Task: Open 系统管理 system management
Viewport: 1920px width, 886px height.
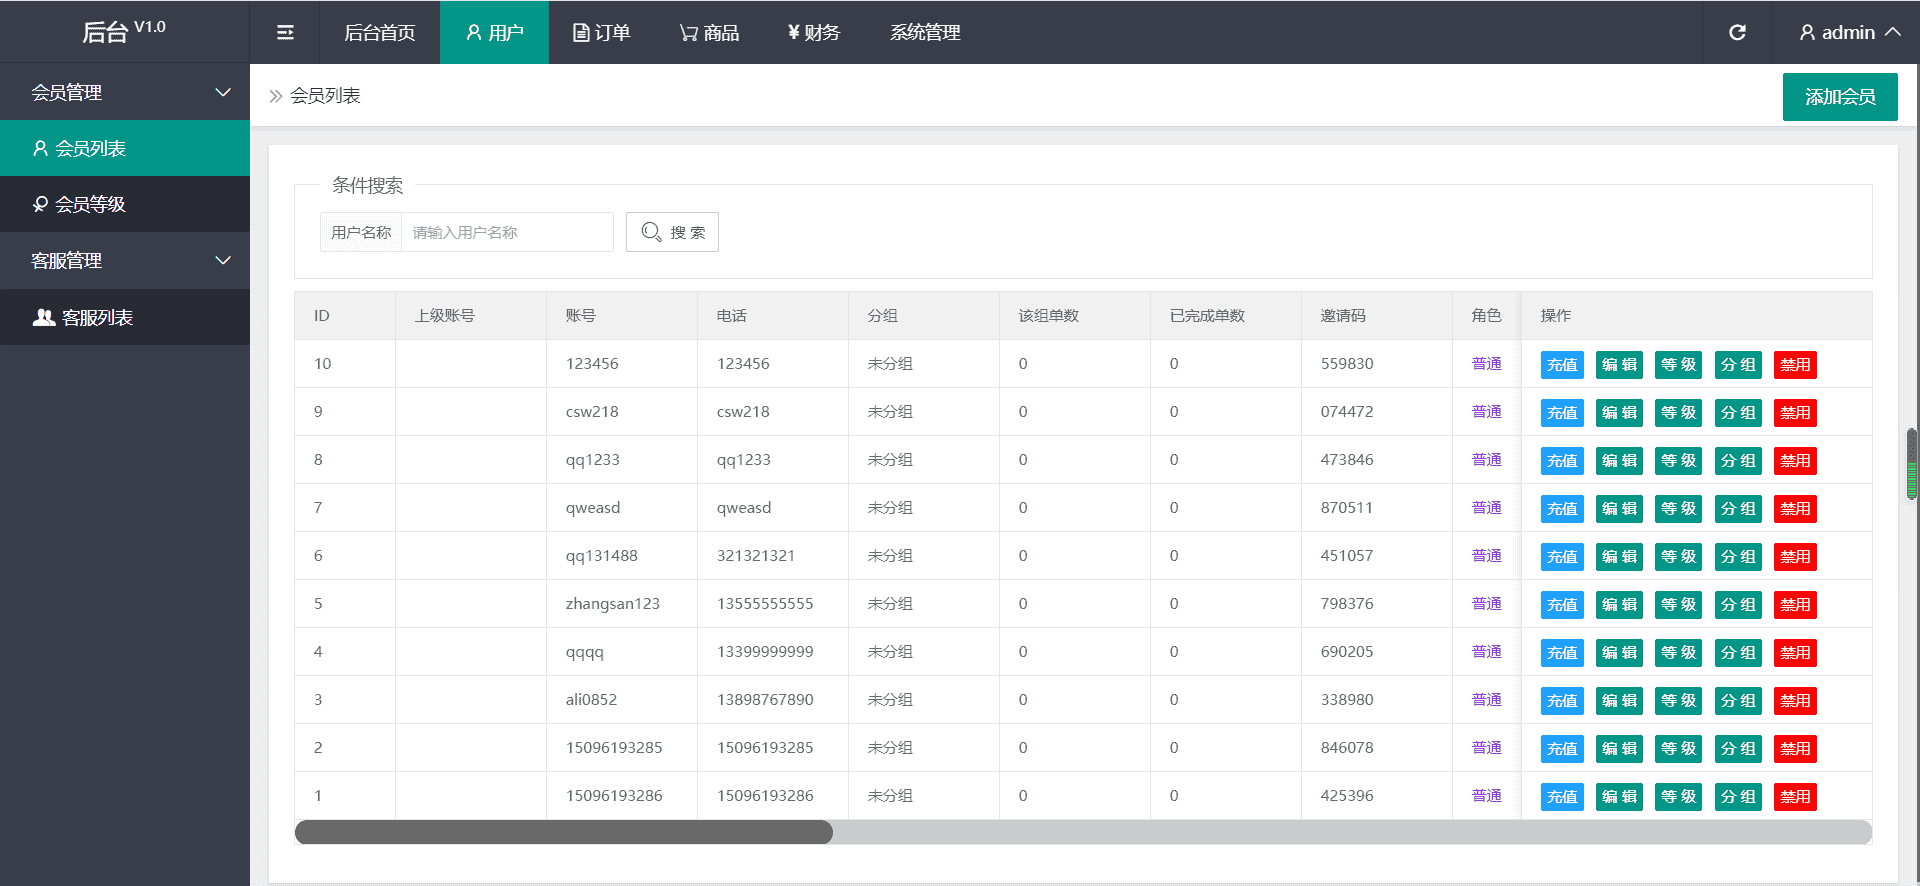Action: [x=925, y=32]
